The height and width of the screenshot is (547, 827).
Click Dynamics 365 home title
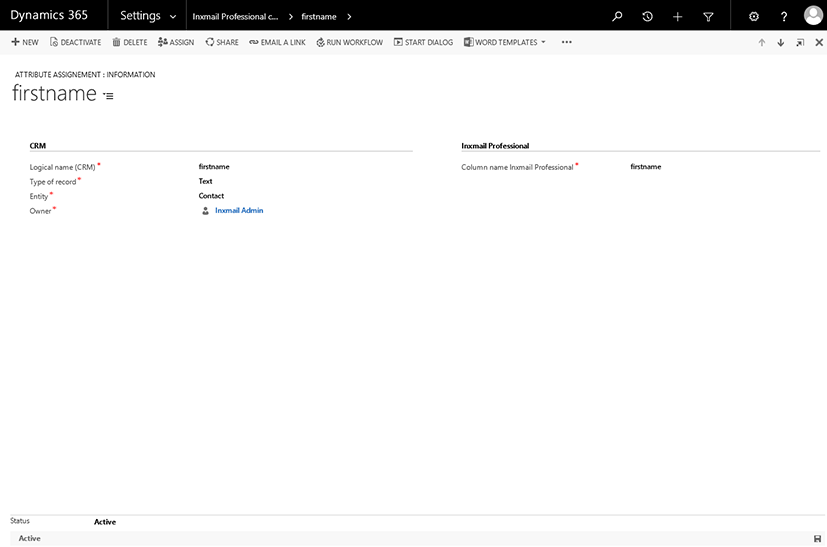pos(49,15)
